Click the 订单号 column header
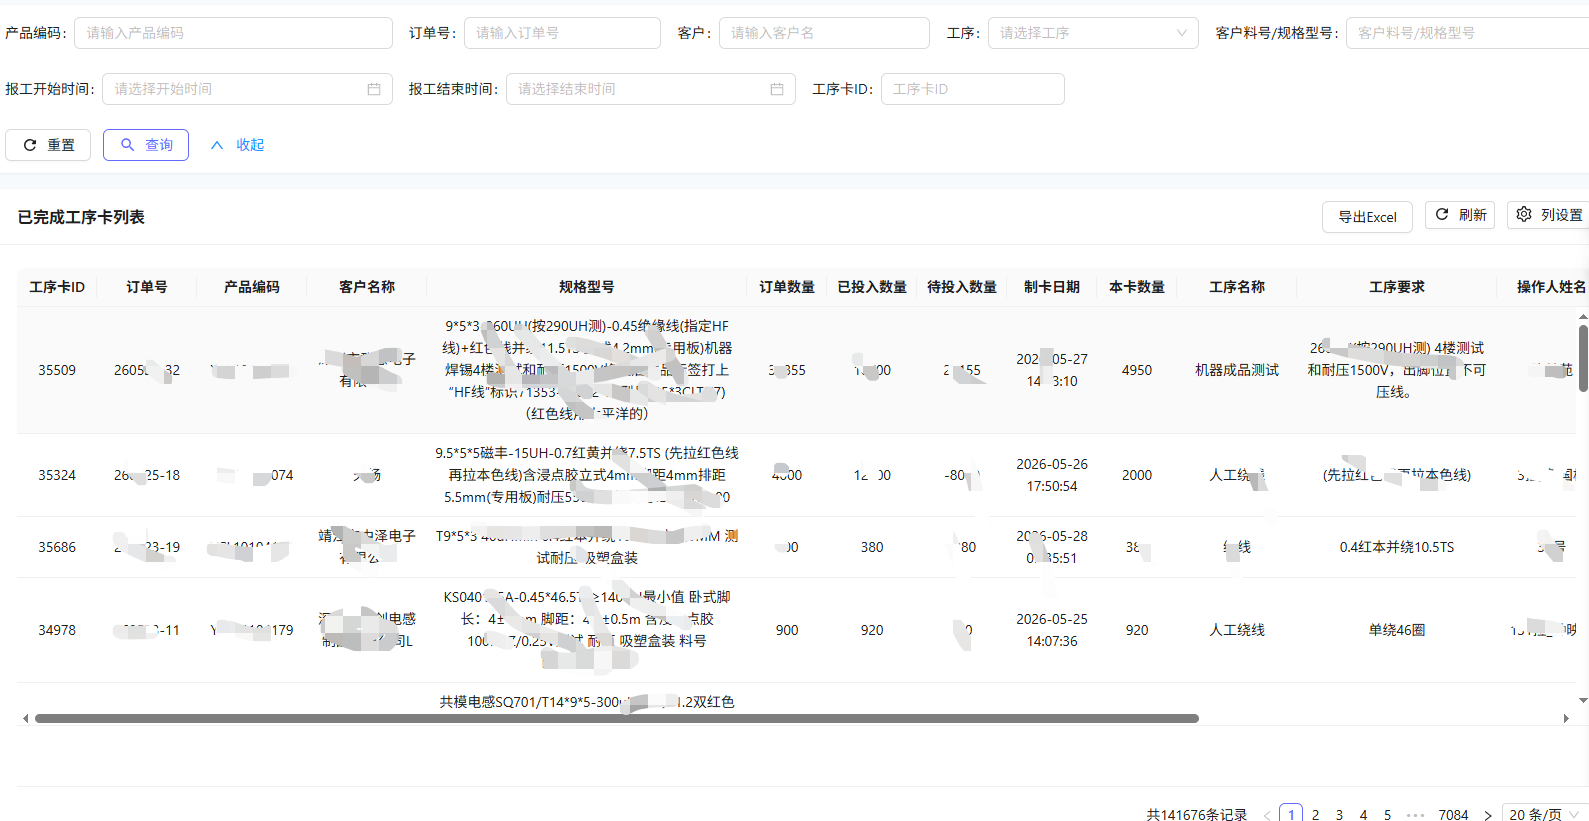The height and width of the screenshot is (821, 1589). 147,287
